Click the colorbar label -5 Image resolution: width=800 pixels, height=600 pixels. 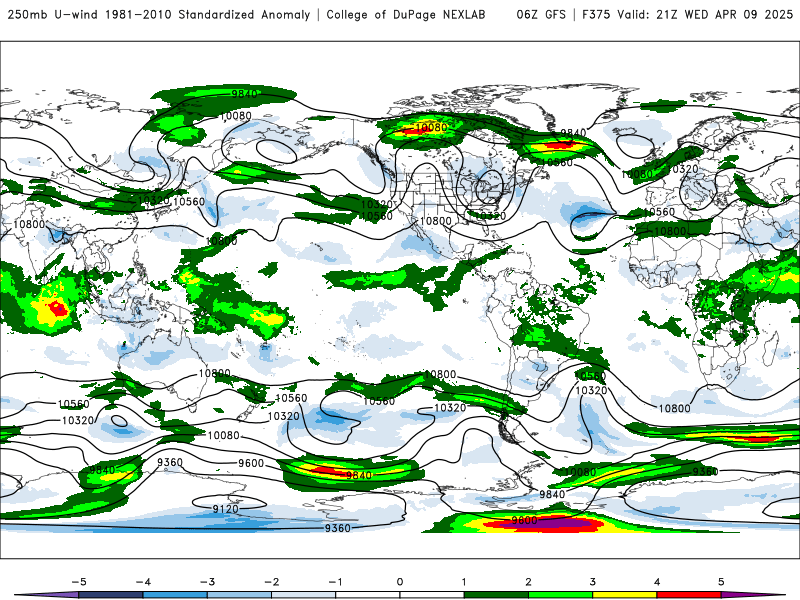(79, 582)
